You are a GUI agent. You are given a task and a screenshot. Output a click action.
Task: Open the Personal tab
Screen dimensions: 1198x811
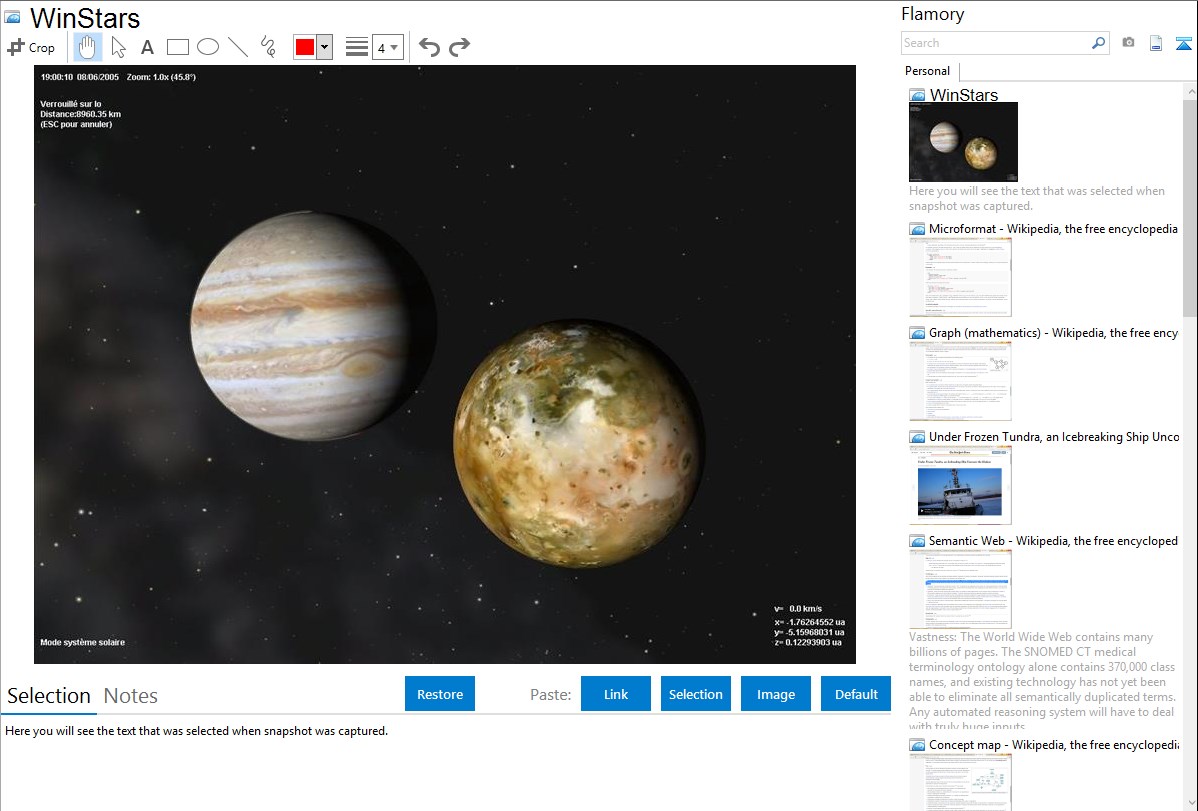coord(927,71)
